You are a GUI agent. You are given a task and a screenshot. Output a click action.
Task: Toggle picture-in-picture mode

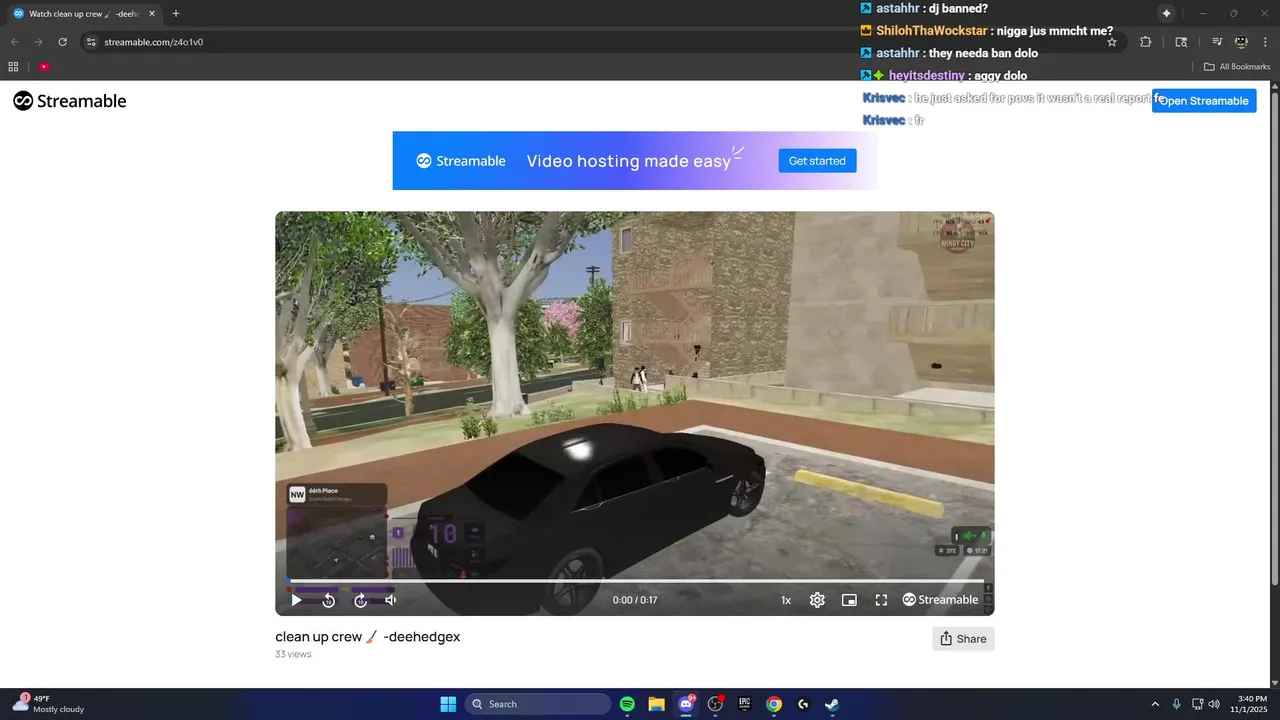click(849, 600)
